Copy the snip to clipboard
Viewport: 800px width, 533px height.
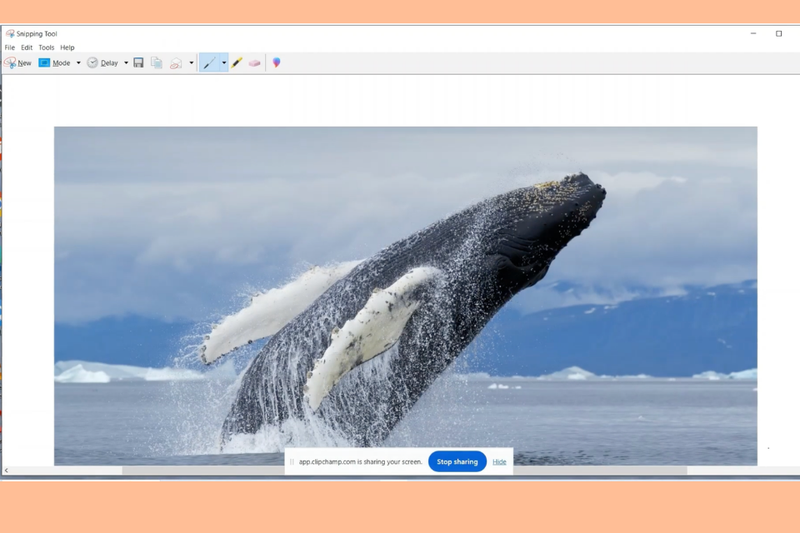point(157,63)
